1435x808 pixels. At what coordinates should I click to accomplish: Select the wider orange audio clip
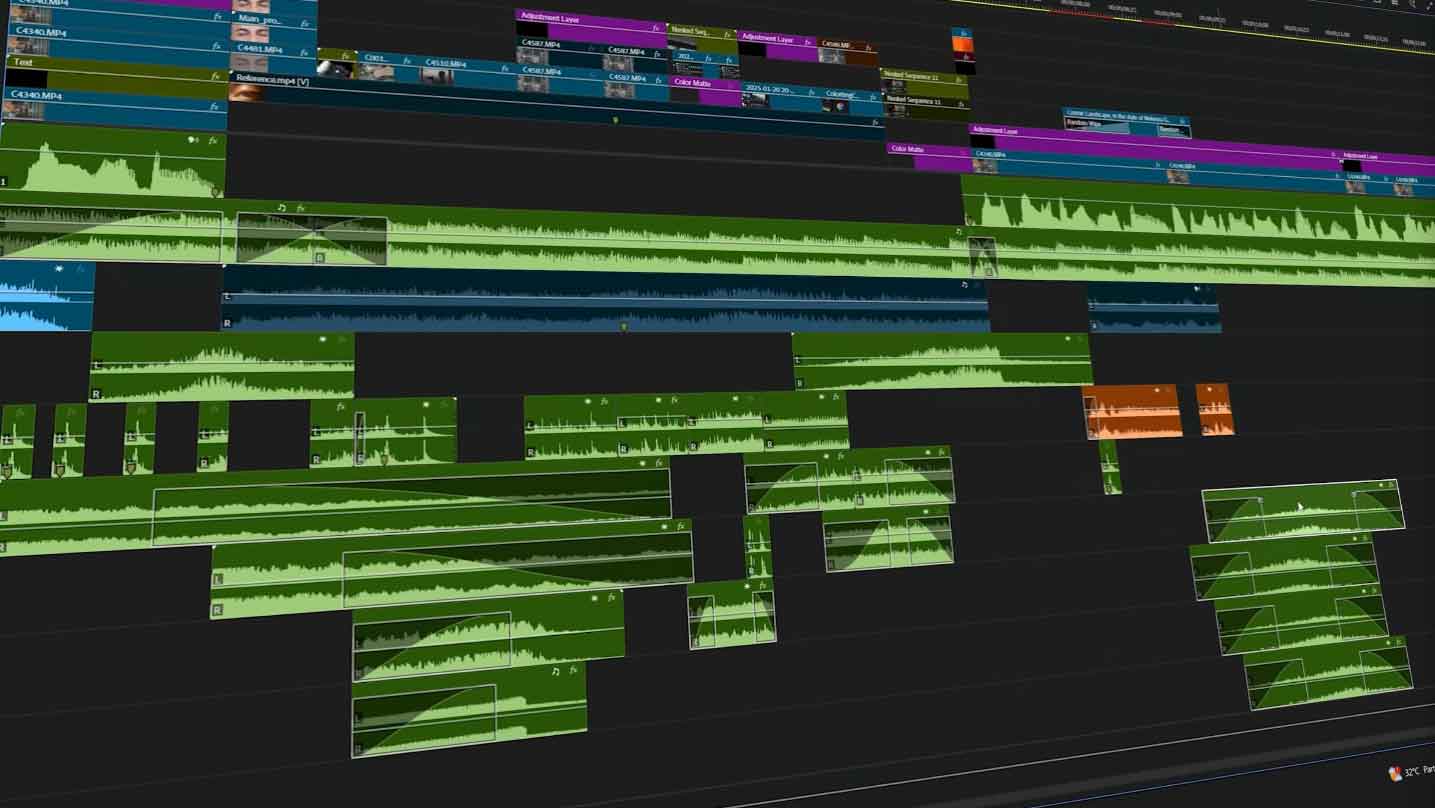1132,412
